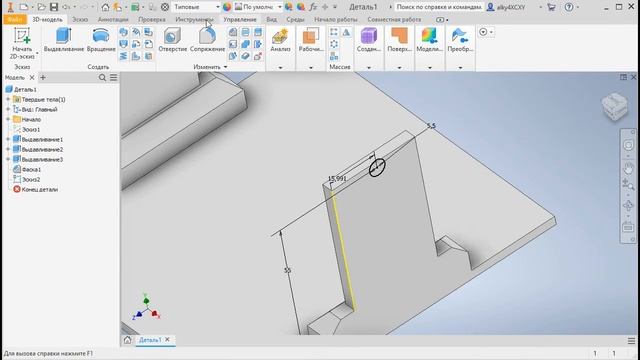Select the Pan hand tool in navigation bar
Image resolution: width=640 pixels, height=360 pixels.
pos(628,168)
